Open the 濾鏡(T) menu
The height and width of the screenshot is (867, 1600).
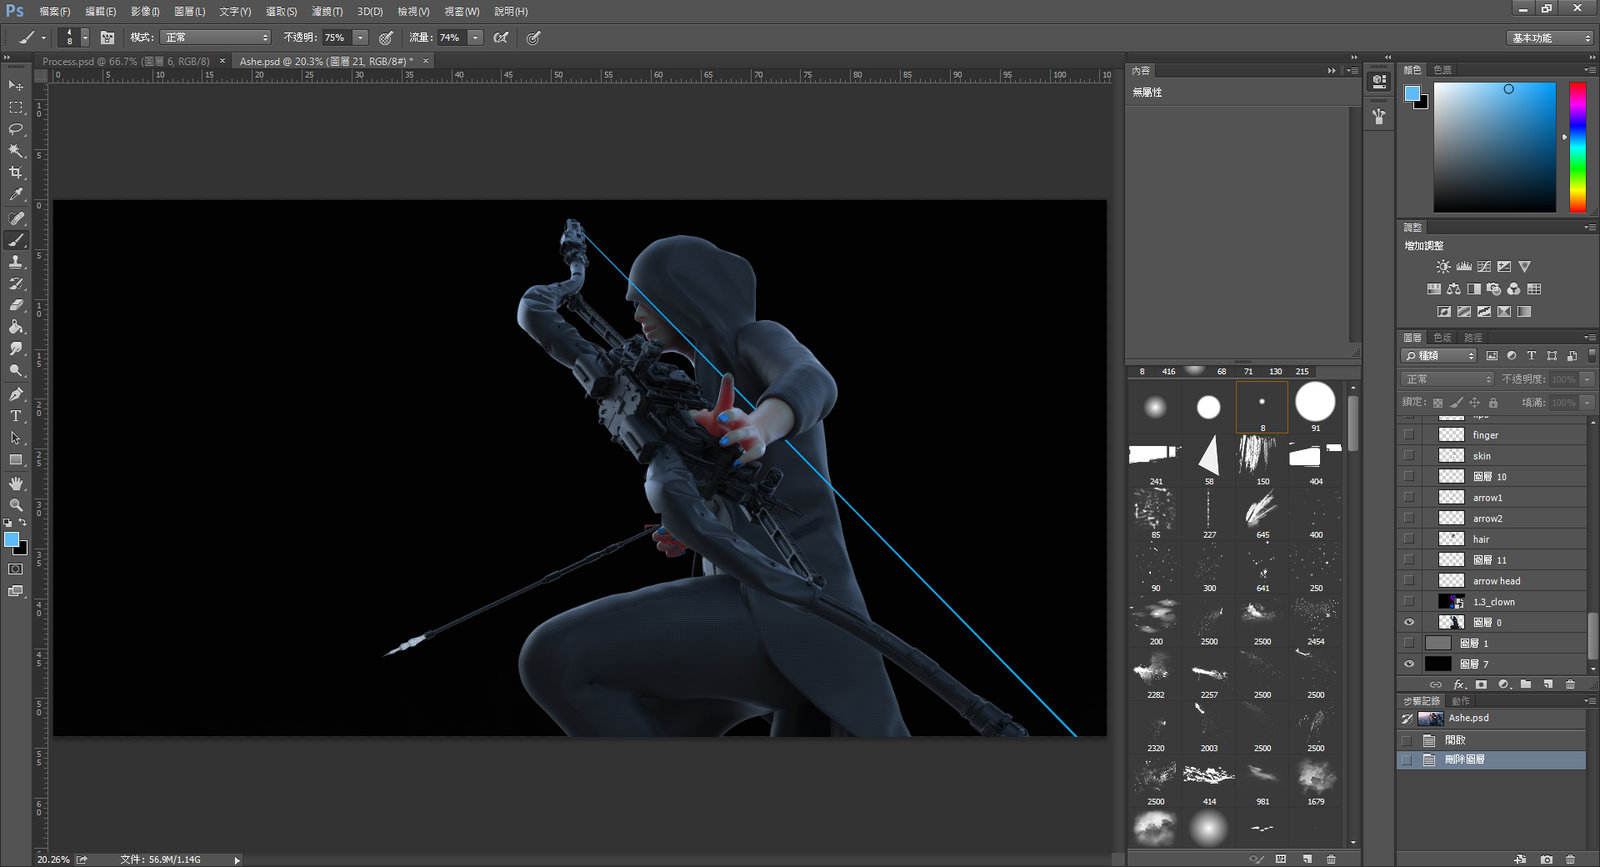[327, 11]
